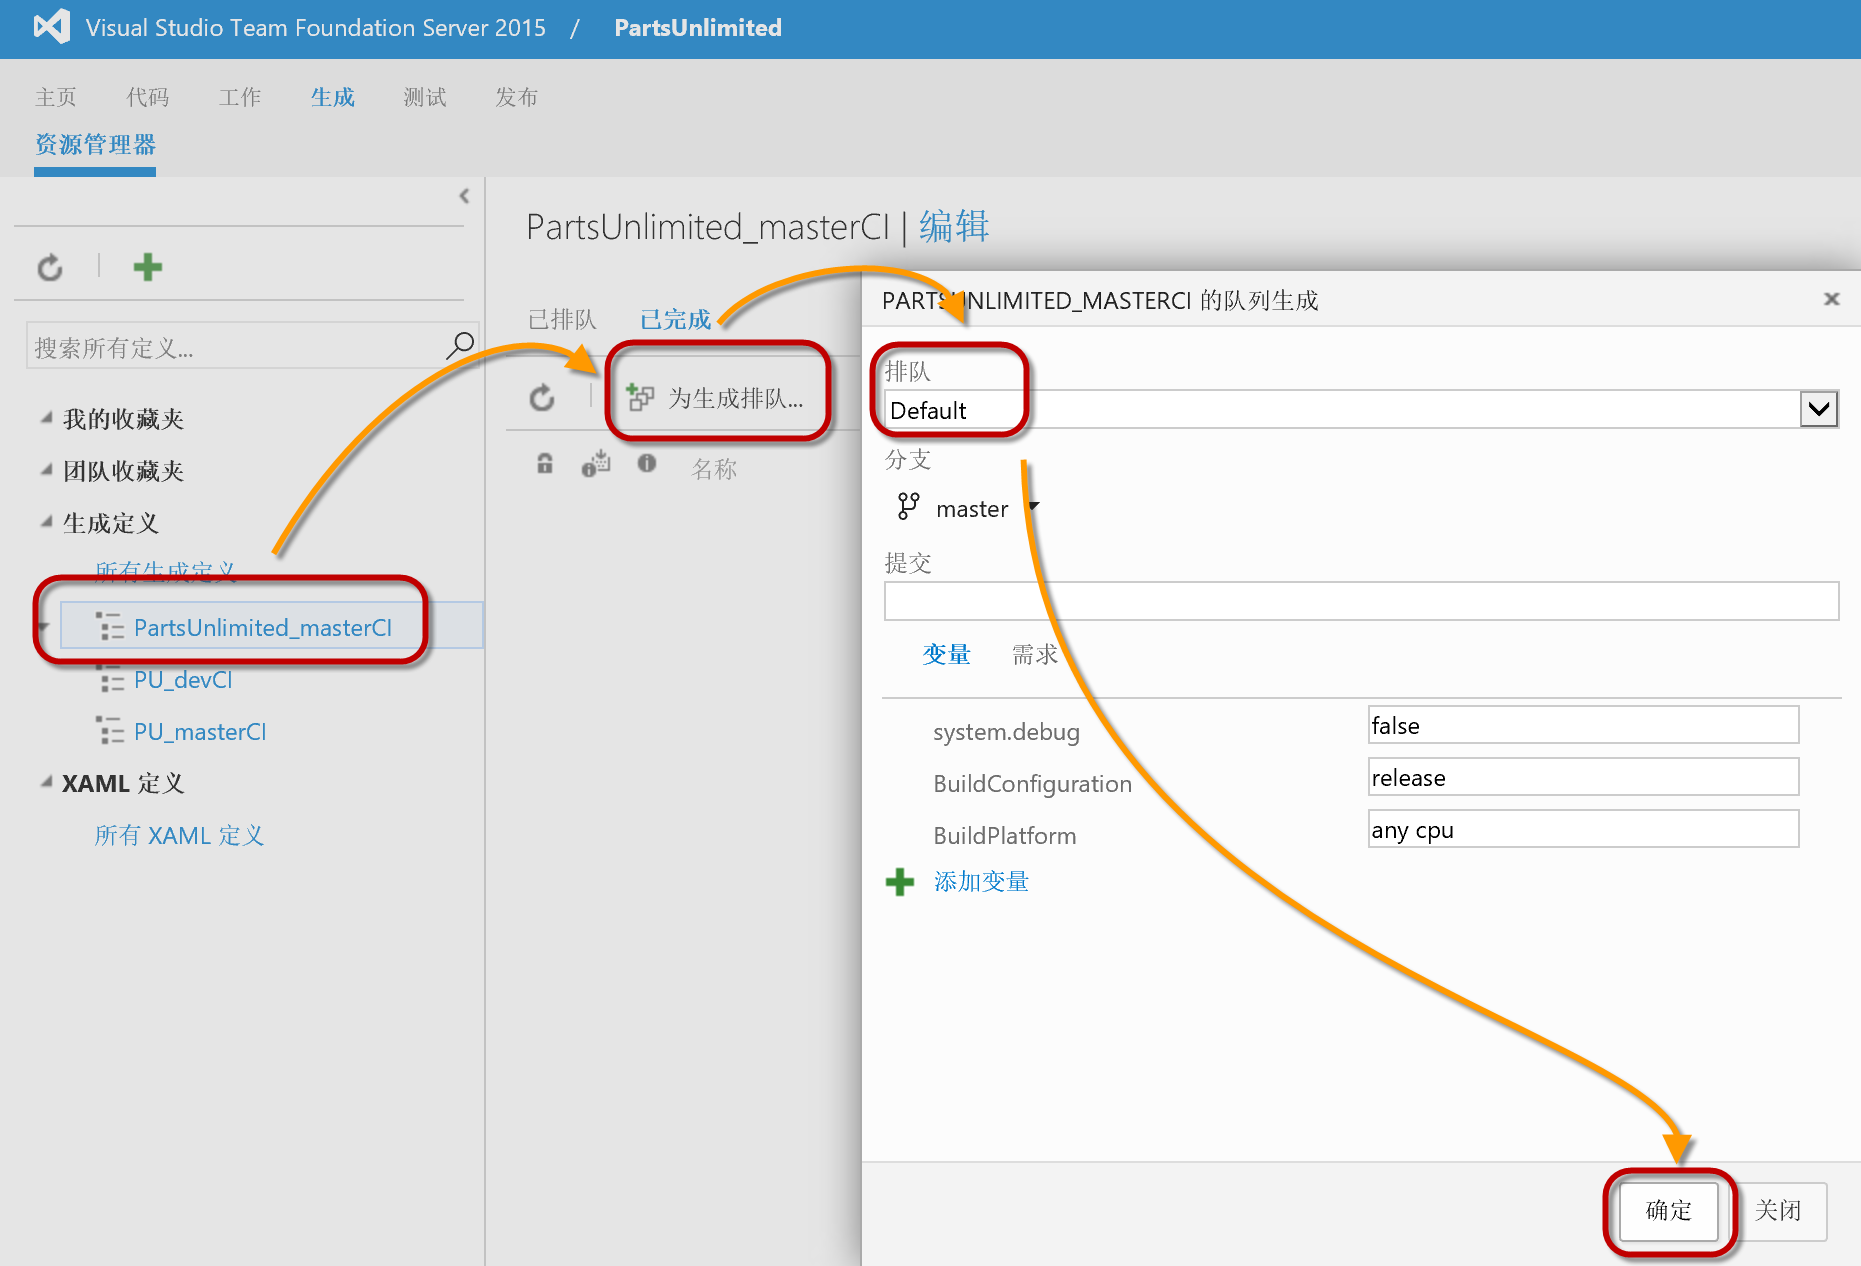Refresh the build definitions list in sidebar

point(50,267)
